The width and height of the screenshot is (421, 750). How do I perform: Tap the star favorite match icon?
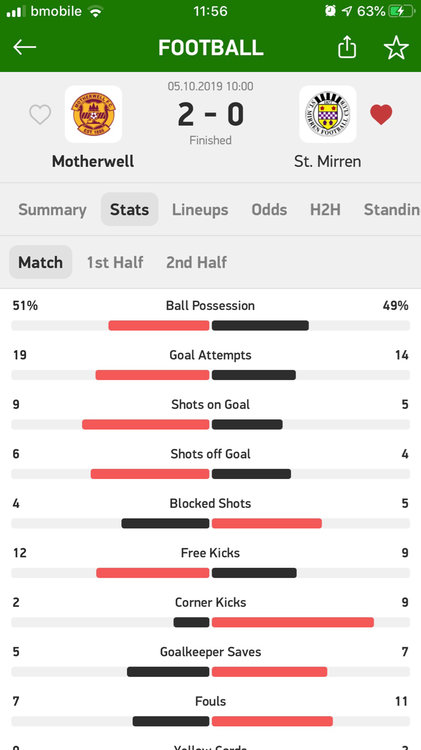point(396,47)
